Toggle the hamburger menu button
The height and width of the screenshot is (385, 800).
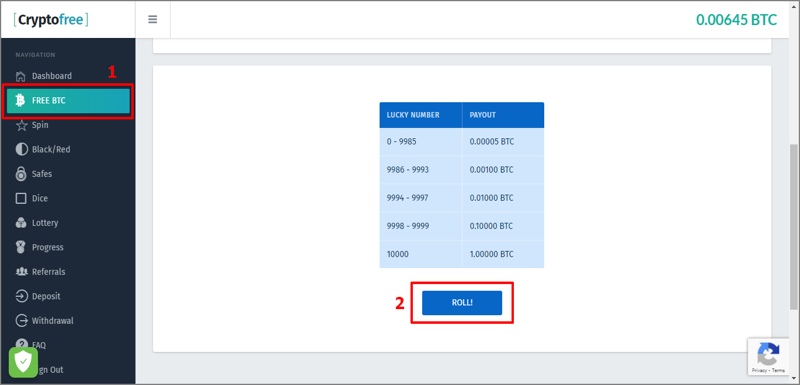click(x=153, y=19)
